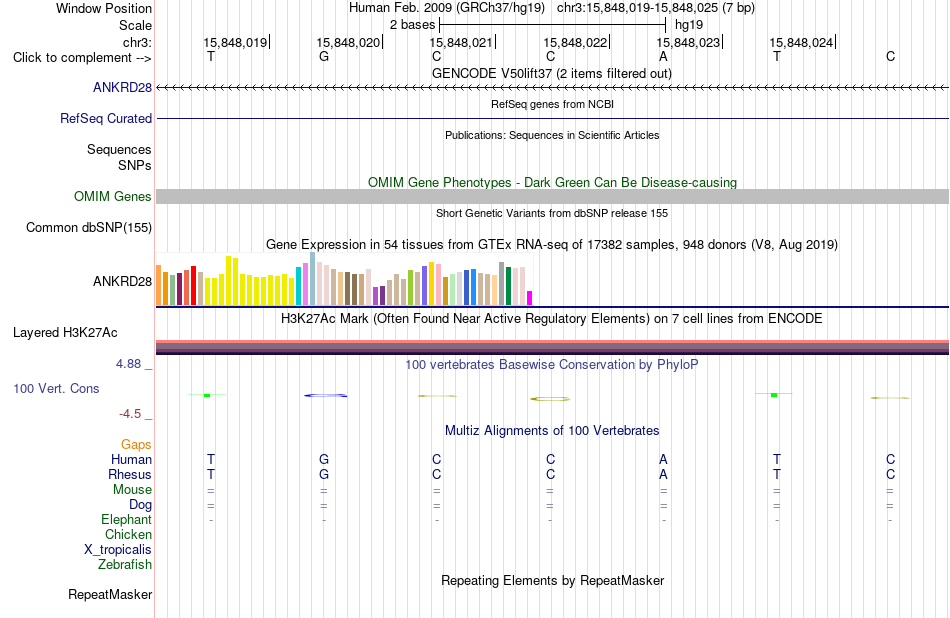Click the 100 Vert. Cons track label
The width and height of the screenshot is (950, 618).
56,388
